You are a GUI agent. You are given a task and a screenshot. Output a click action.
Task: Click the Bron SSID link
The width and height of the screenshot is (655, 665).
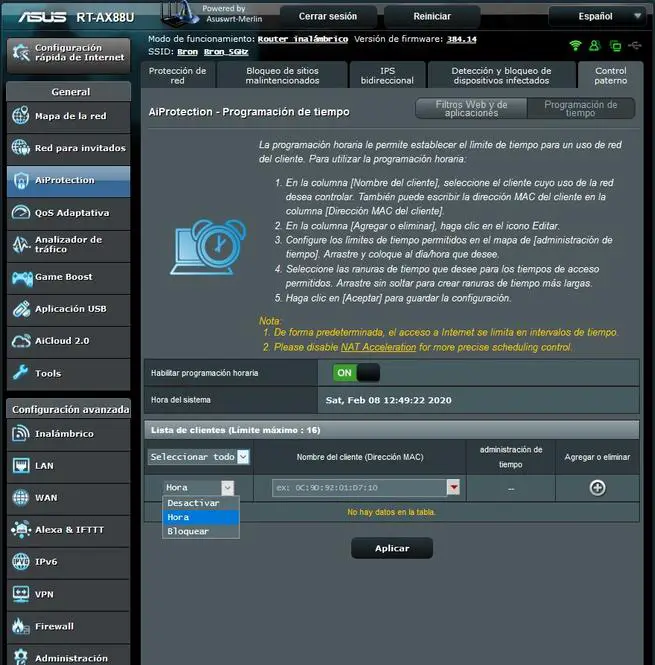click(x=188, y=52)
